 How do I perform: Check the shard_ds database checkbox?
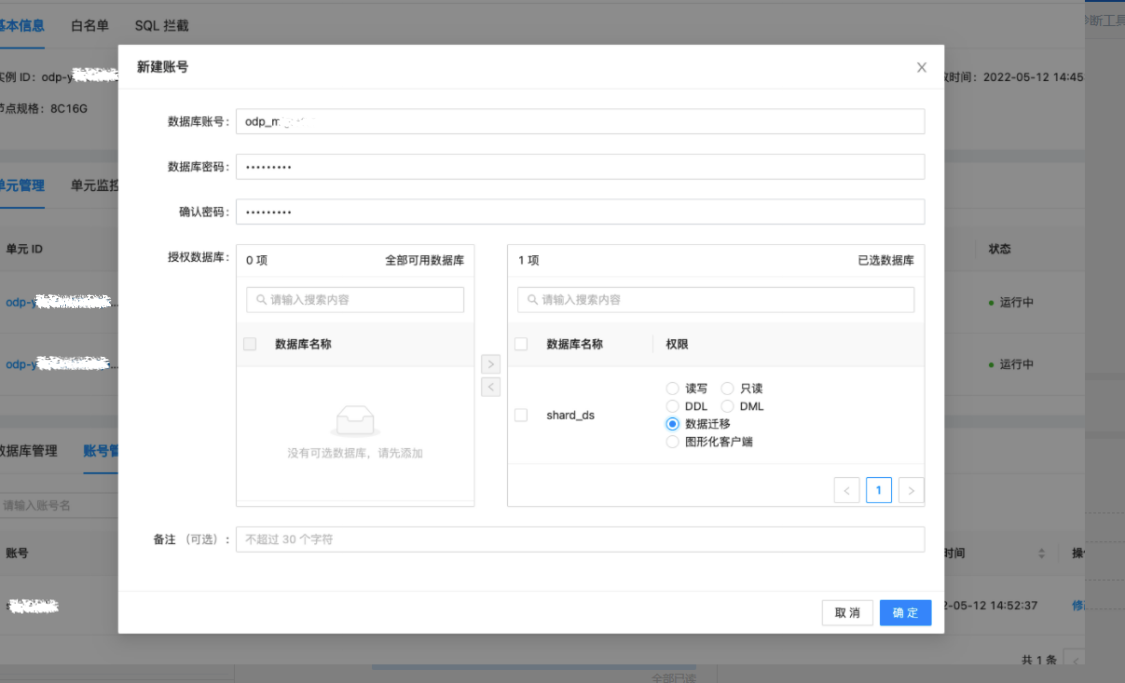520,413
